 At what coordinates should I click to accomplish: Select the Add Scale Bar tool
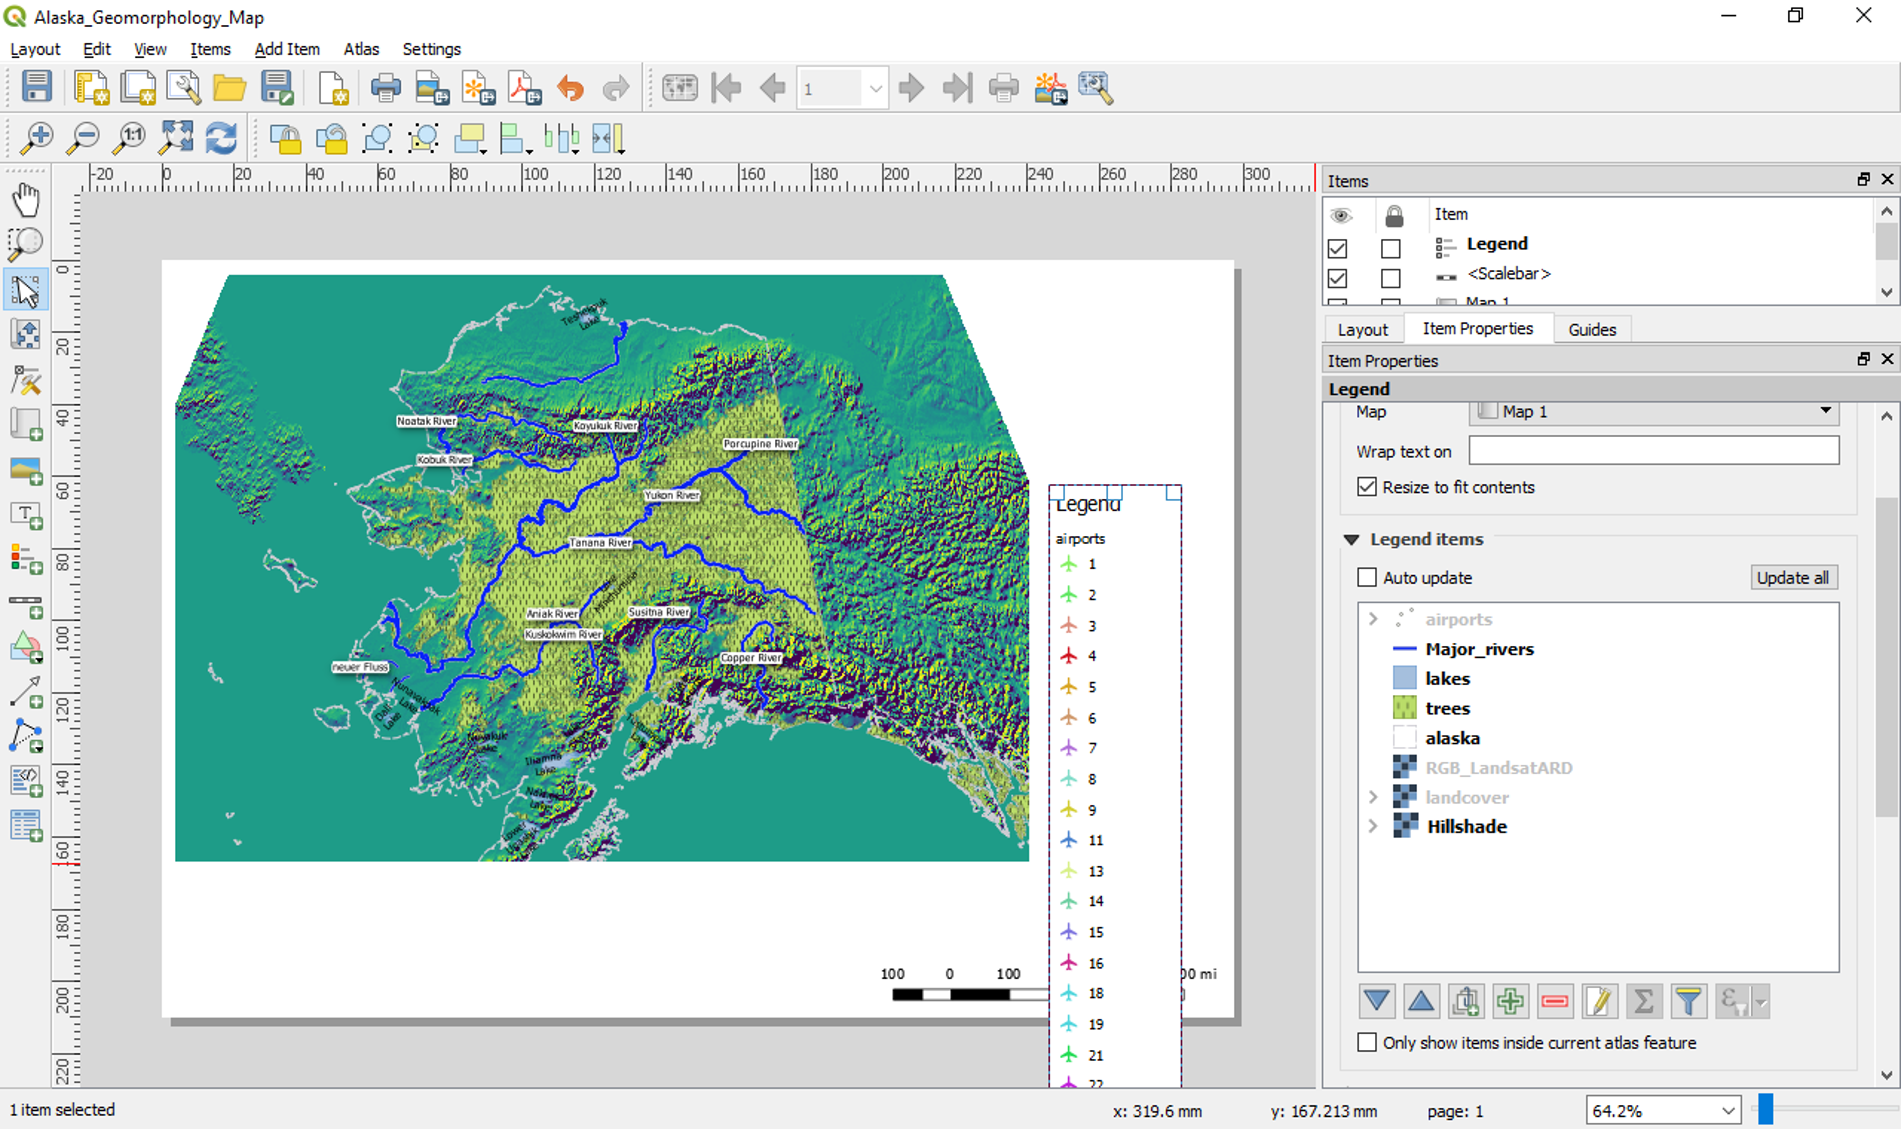[x=26, y=604]
